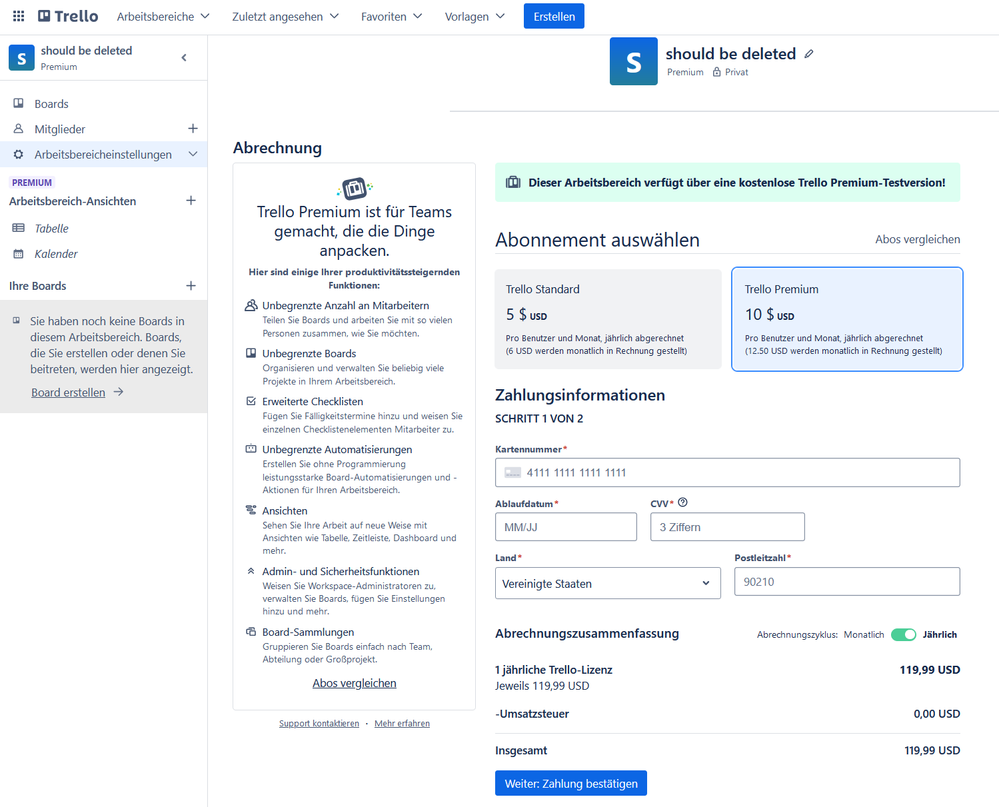Viewport: 999px width, 807px height.
Task: Collapse sidebar with the left chevron
Action: pos(184,58)
